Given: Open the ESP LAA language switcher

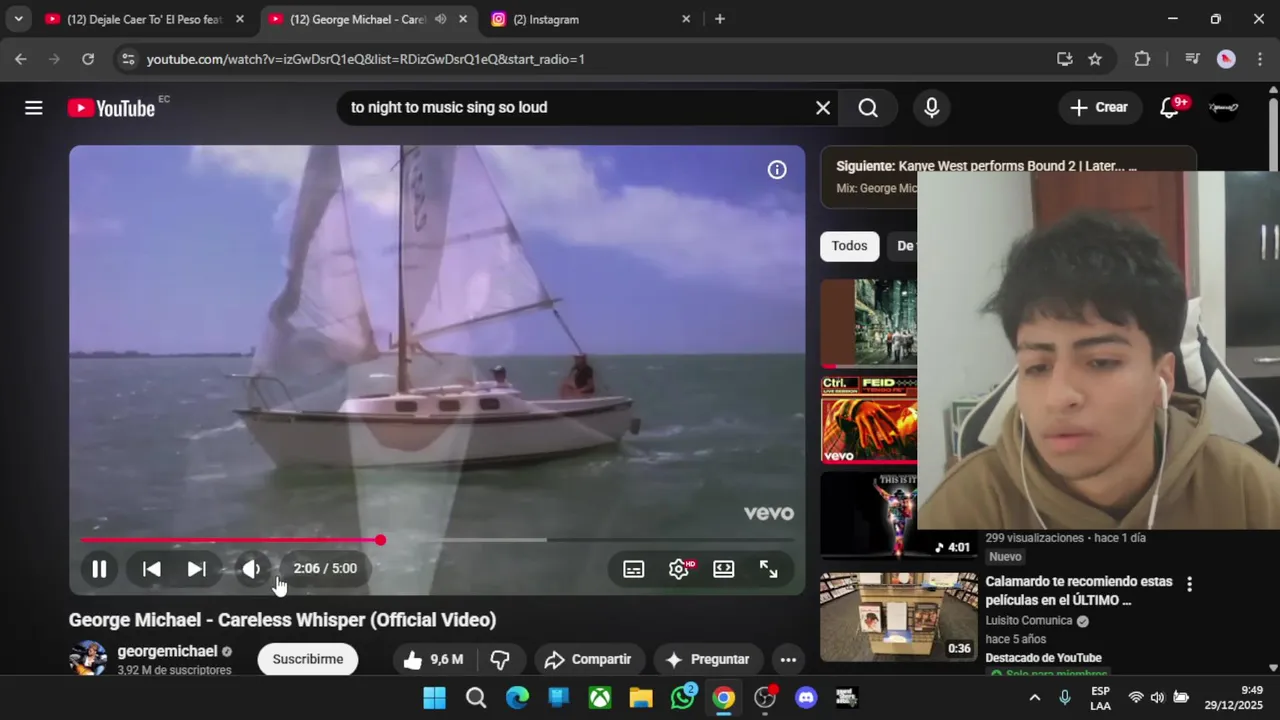Looking at the screenshot, I should pos(1100,698).
